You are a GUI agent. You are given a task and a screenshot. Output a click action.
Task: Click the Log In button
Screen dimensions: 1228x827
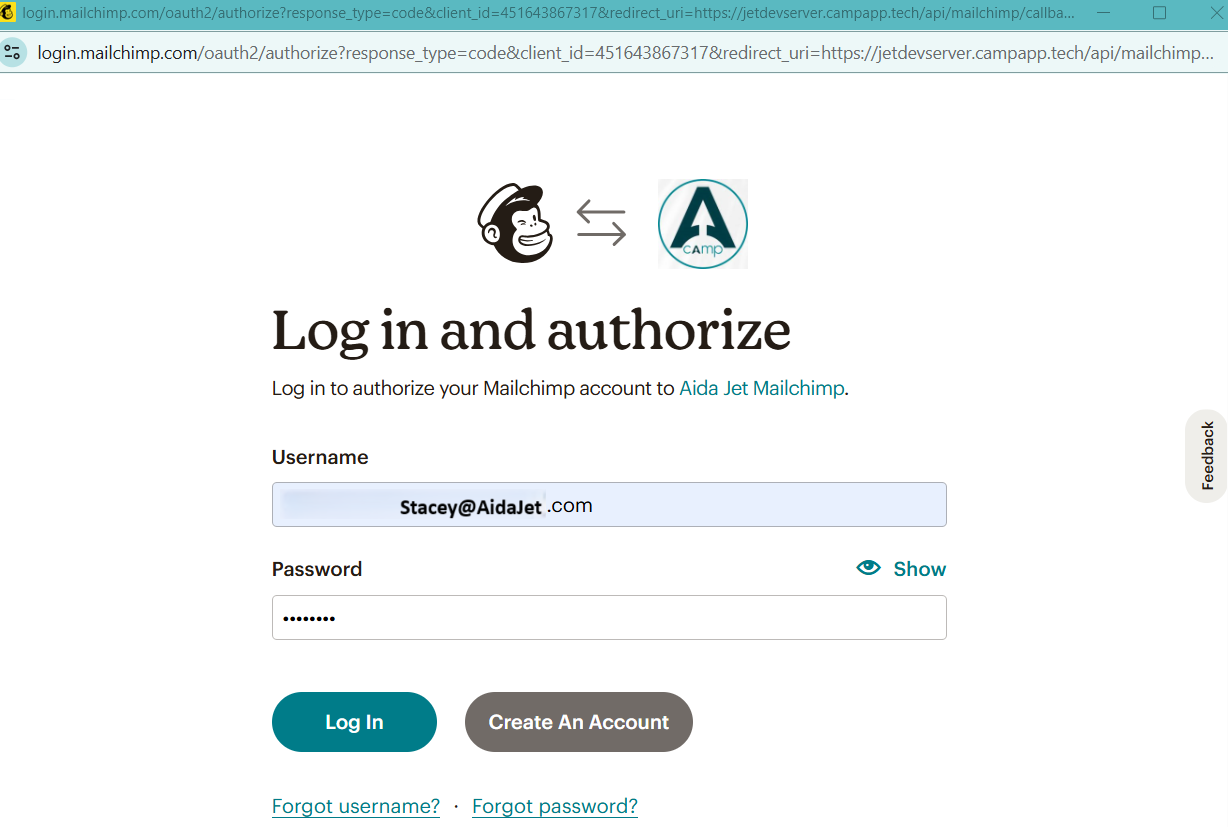point(354,722)
